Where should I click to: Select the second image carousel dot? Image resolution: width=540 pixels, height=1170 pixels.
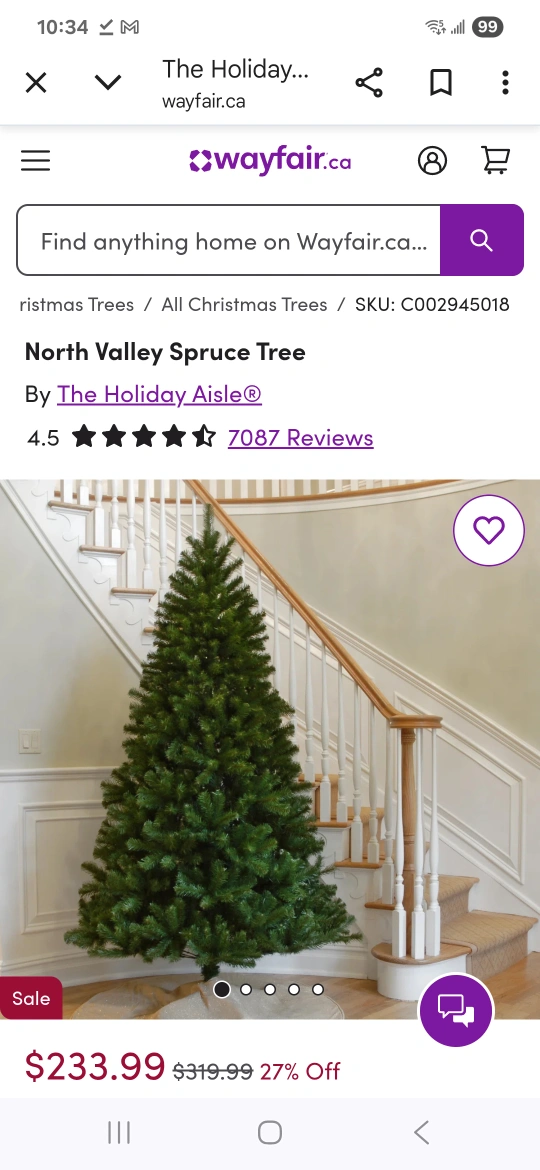point(246,989)
